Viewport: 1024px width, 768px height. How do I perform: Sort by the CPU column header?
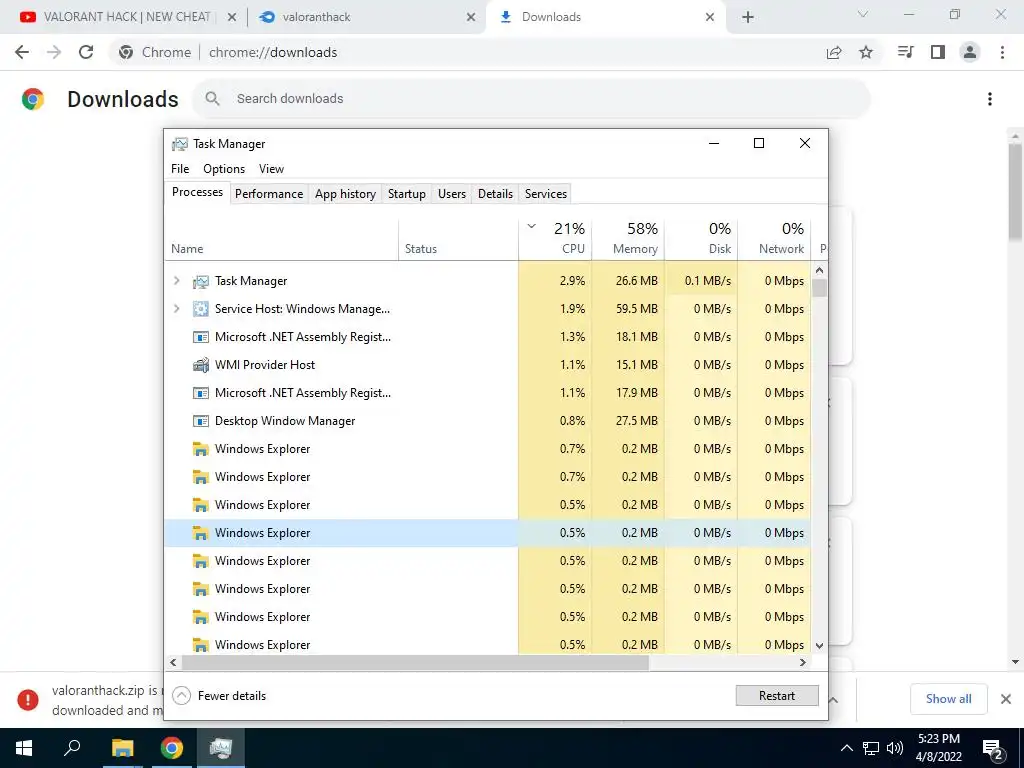click(x=555, y=238)
